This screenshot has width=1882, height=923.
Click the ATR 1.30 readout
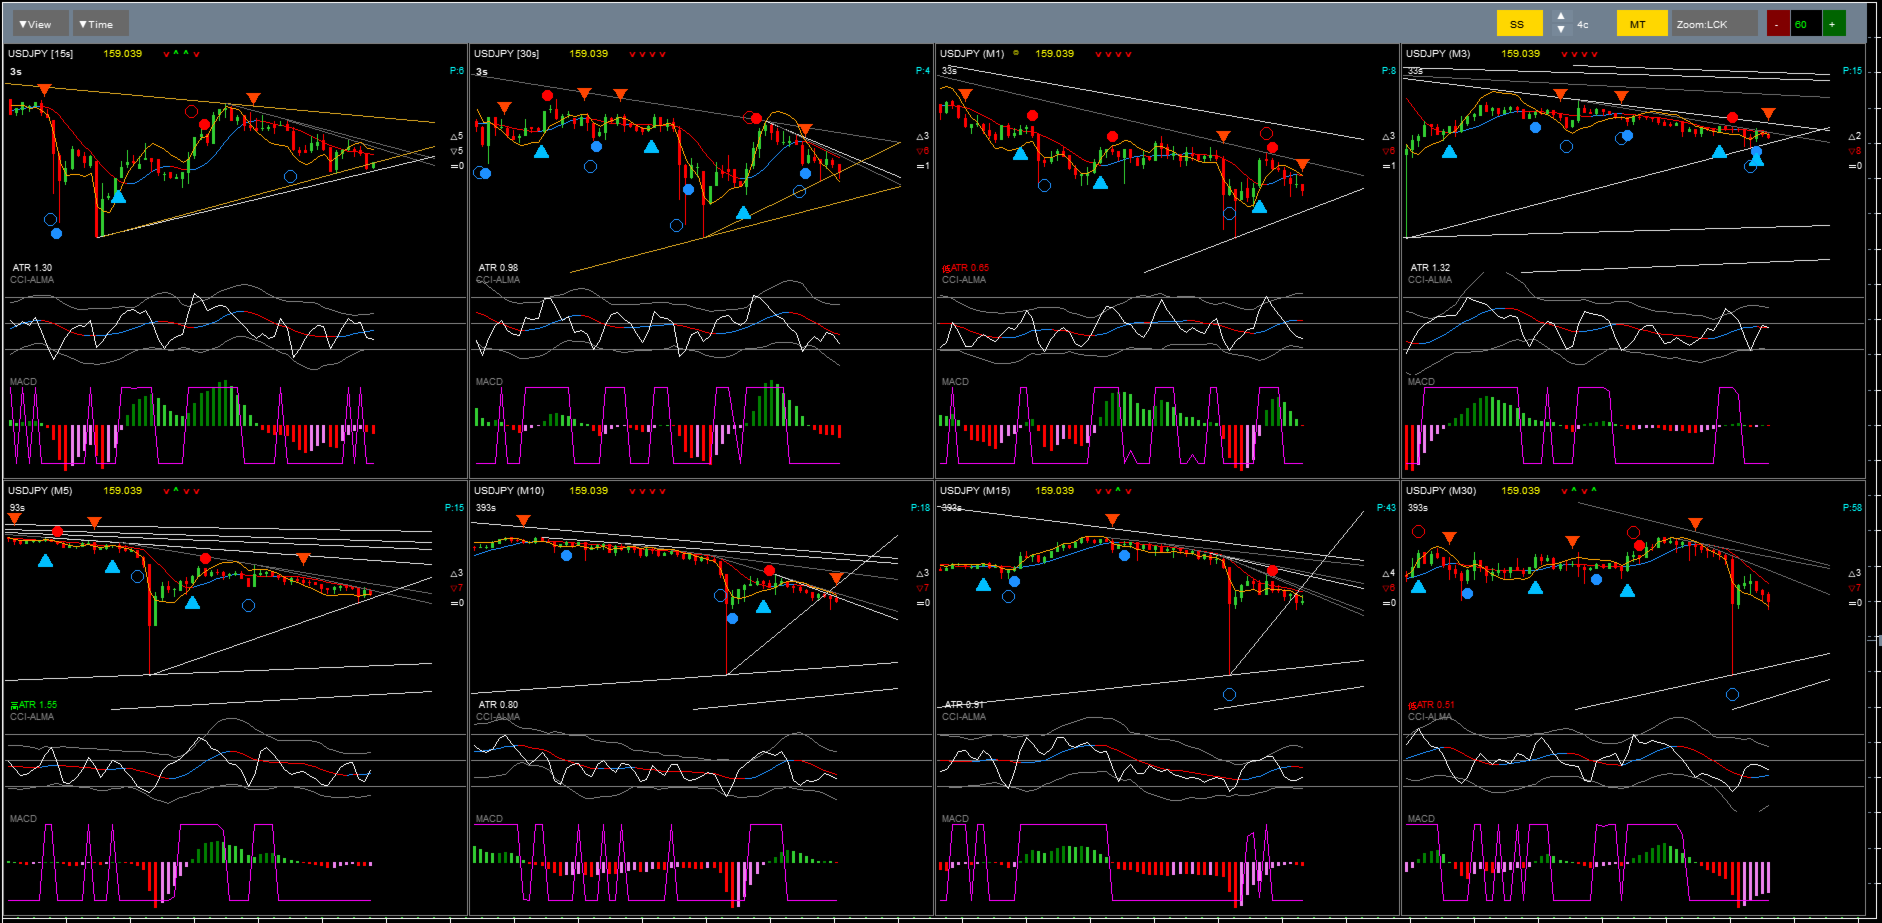pyautogui.click(x=32, y=268)
